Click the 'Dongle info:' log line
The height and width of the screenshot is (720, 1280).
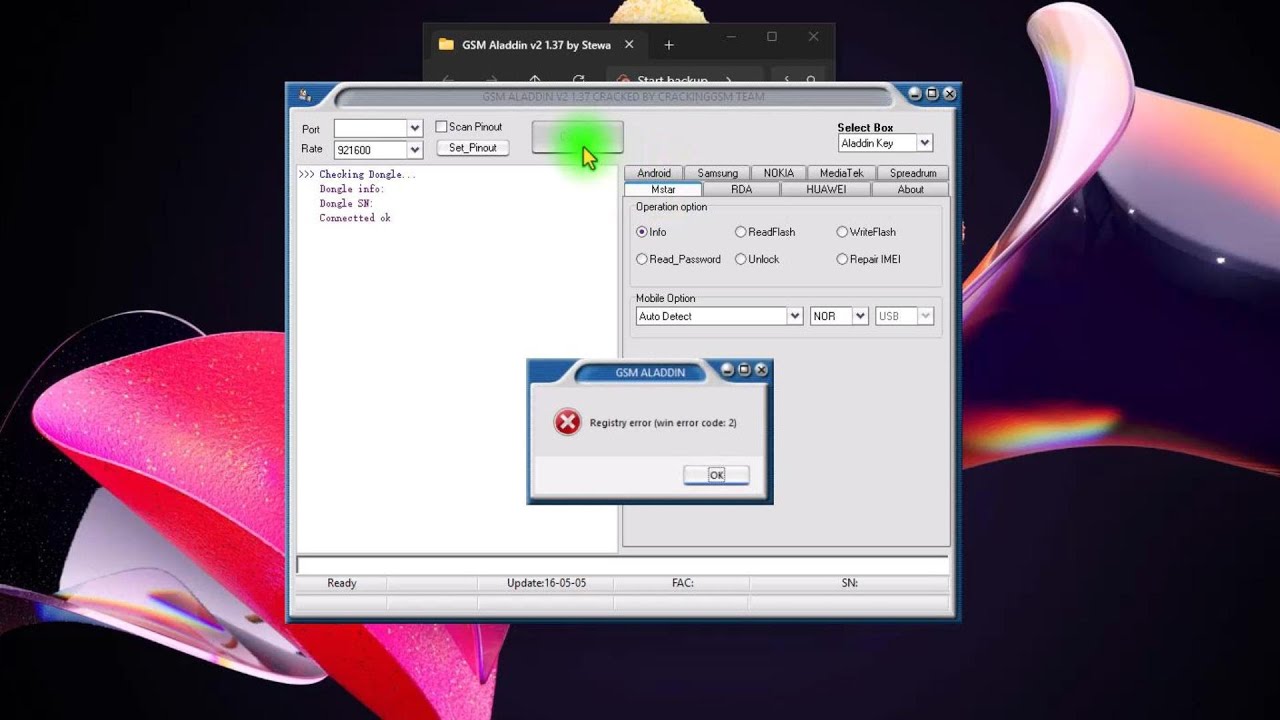(351, 189)
